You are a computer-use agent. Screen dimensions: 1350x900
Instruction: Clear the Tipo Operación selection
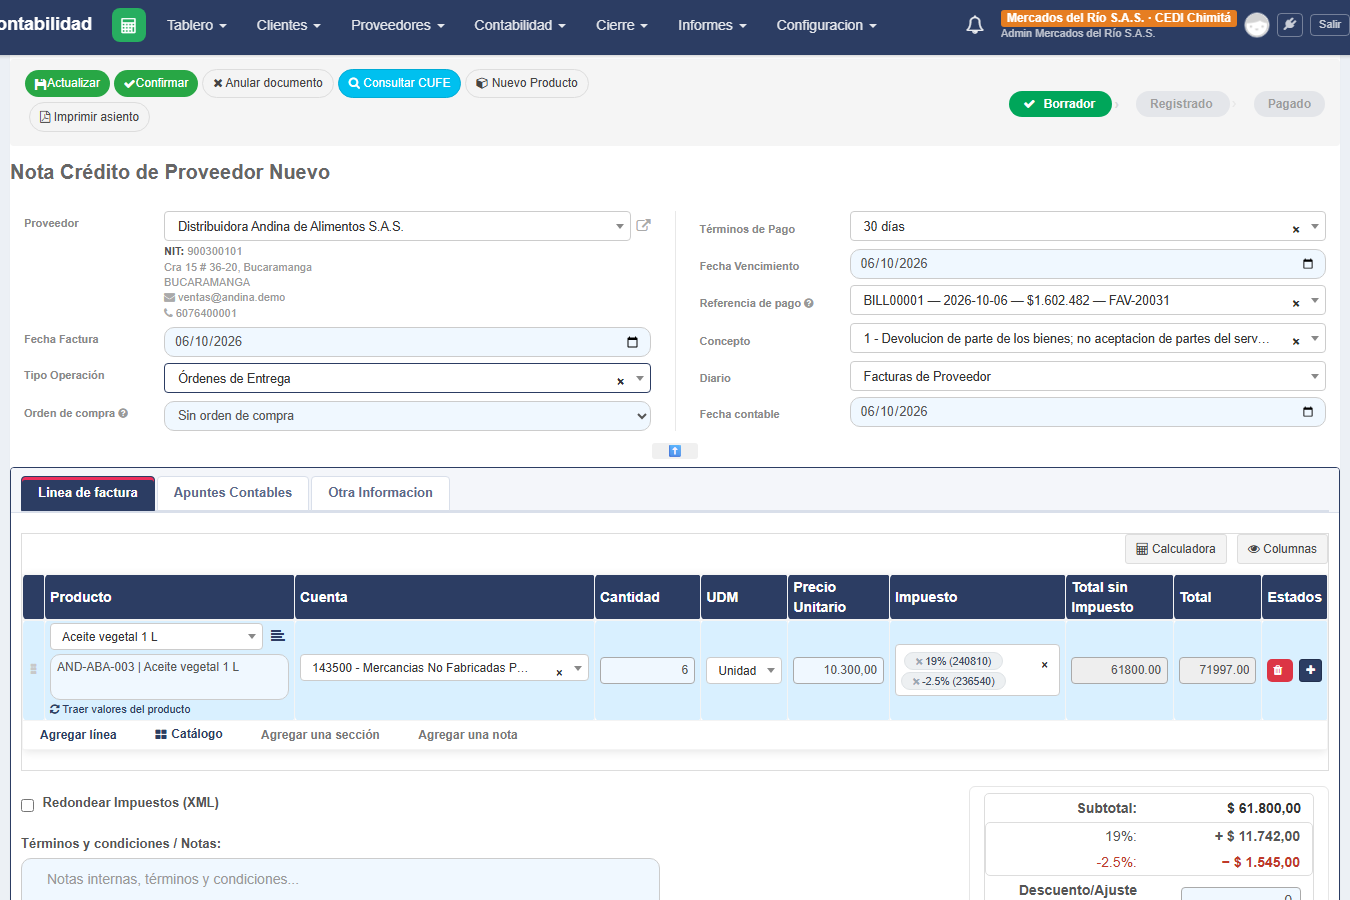(x=620, y=381)
